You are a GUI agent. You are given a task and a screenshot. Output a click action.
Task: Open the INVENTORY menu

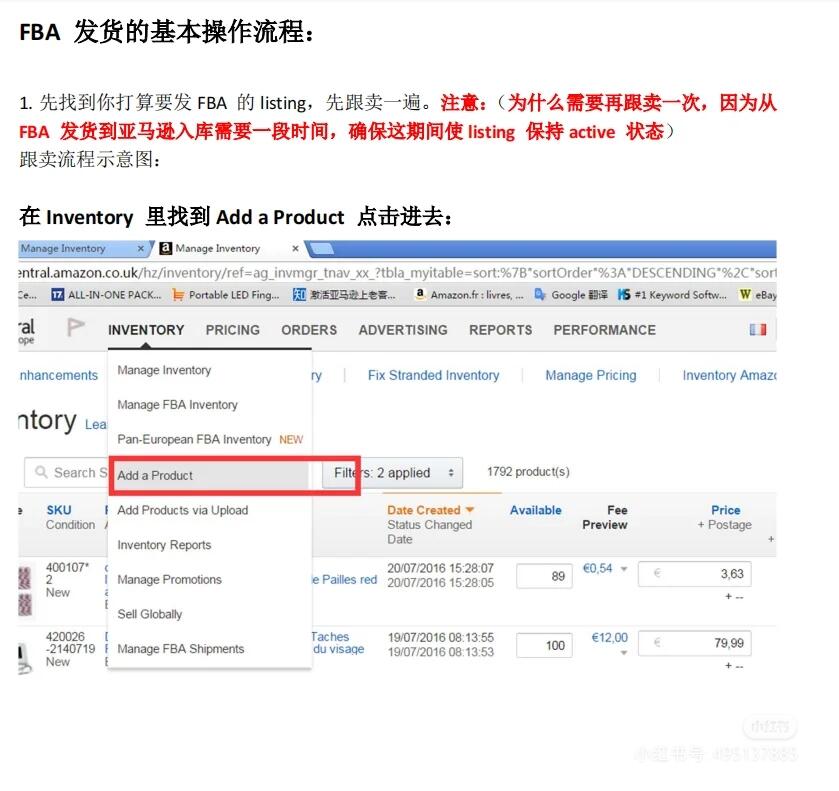tap(146, 330)
